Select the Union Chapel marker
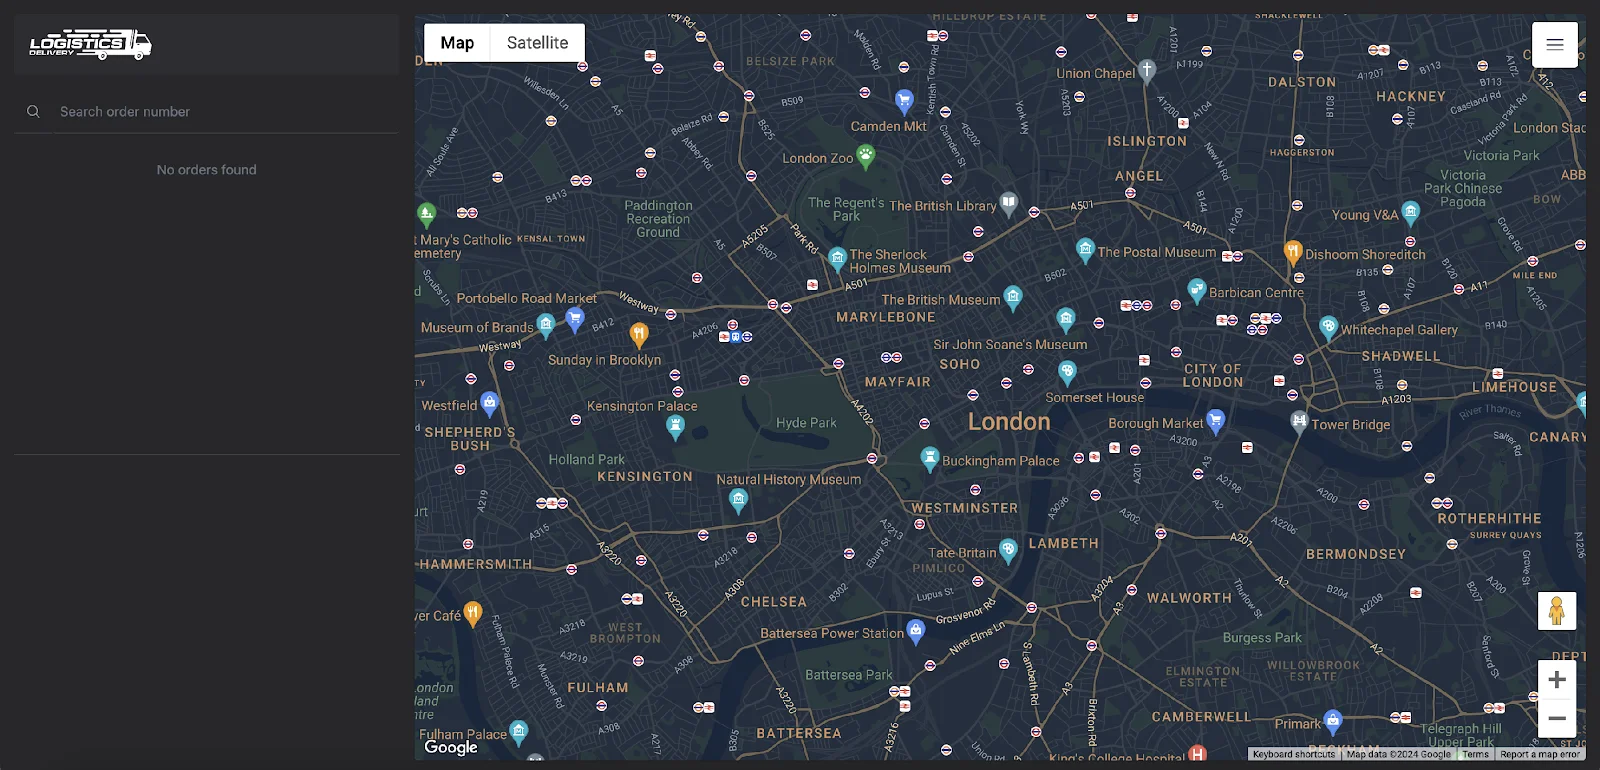The height and width of the screenshot is (770, 1600). (x=1147, y=70)
